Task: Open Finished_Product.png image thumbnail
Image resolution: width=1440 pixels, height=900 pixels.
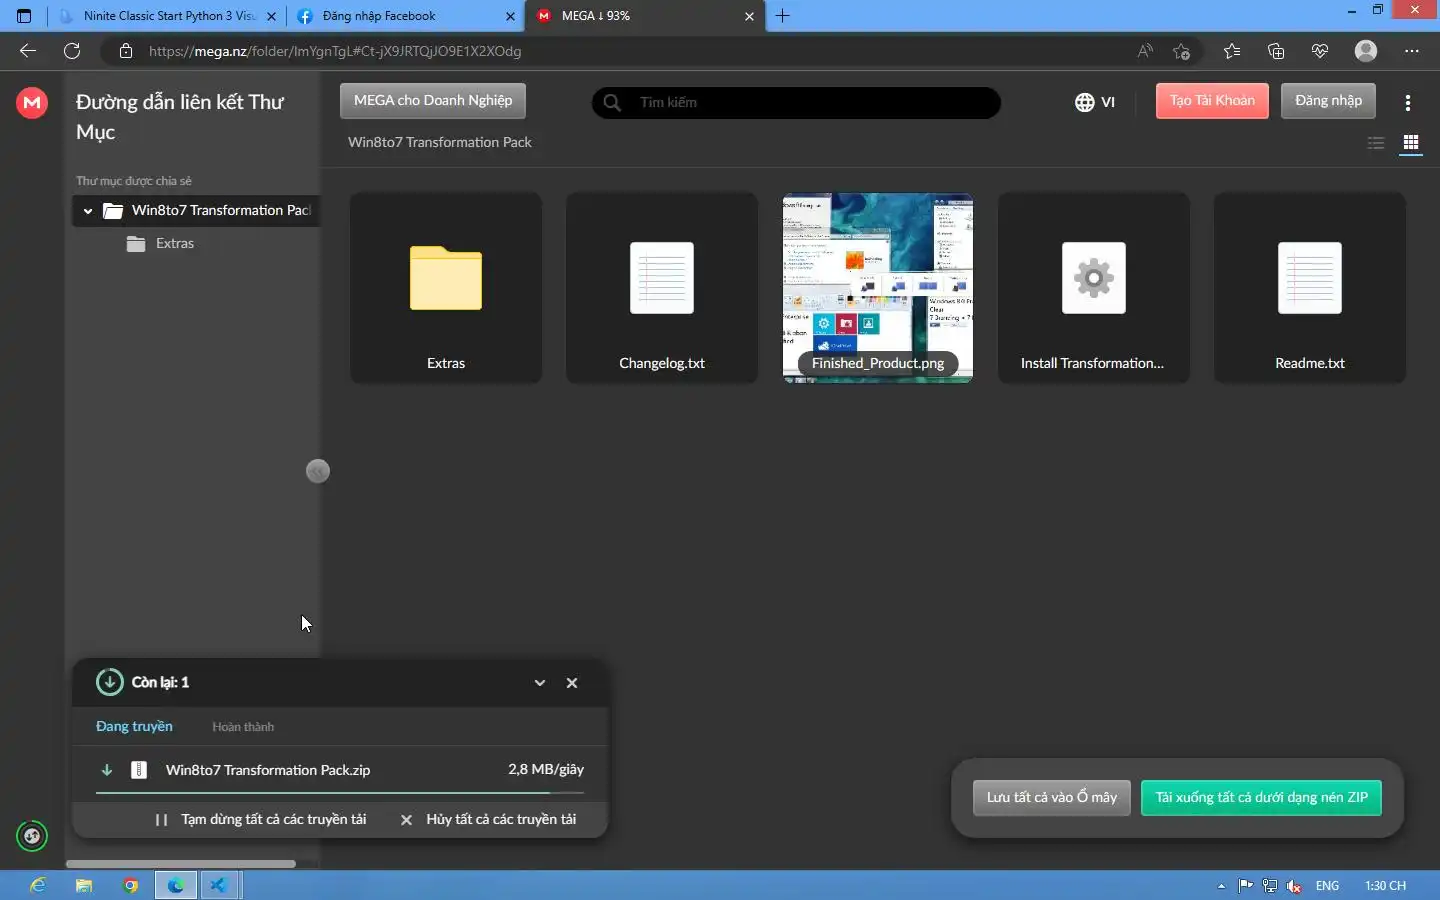Action: [x=878, y=288]
